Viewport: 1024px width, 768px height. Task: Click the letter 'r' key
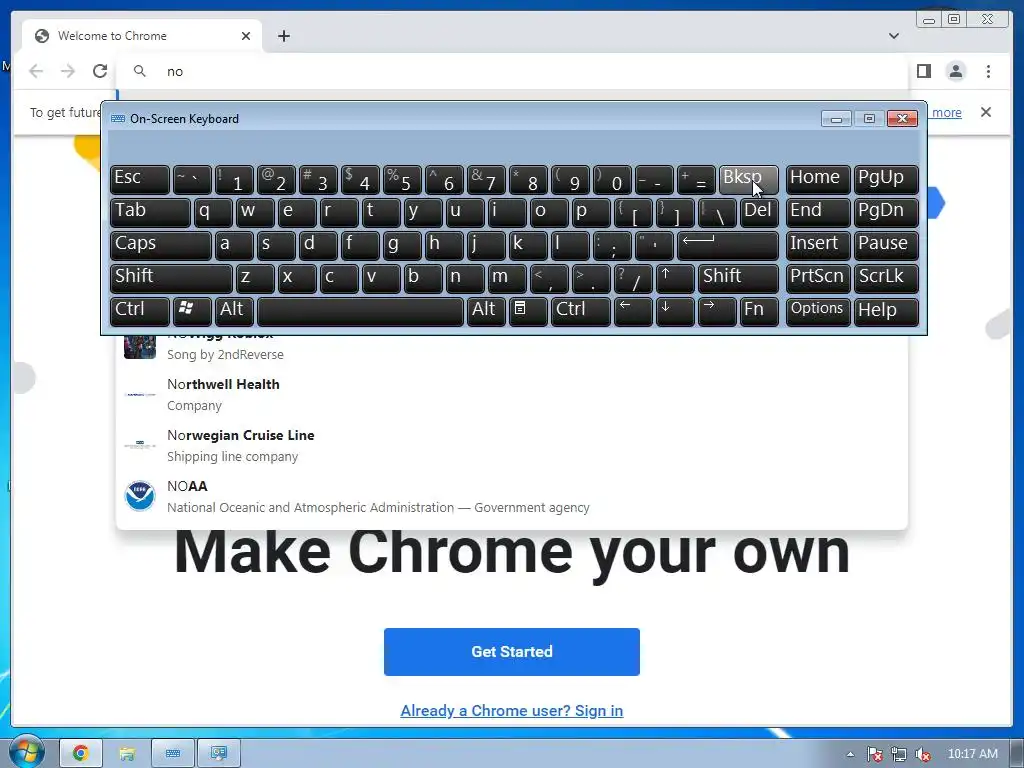(x=339, y=213)
